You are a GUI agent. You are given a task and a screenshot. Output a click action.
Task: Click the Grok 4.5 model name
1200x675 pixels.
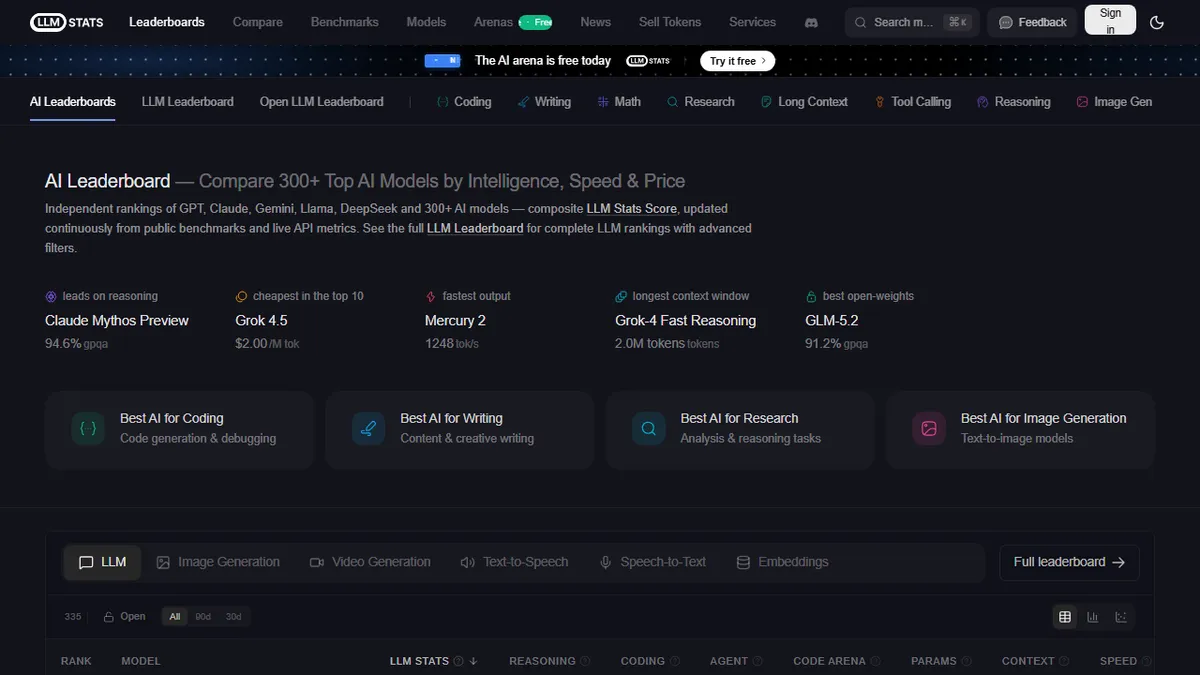point(261,321)
